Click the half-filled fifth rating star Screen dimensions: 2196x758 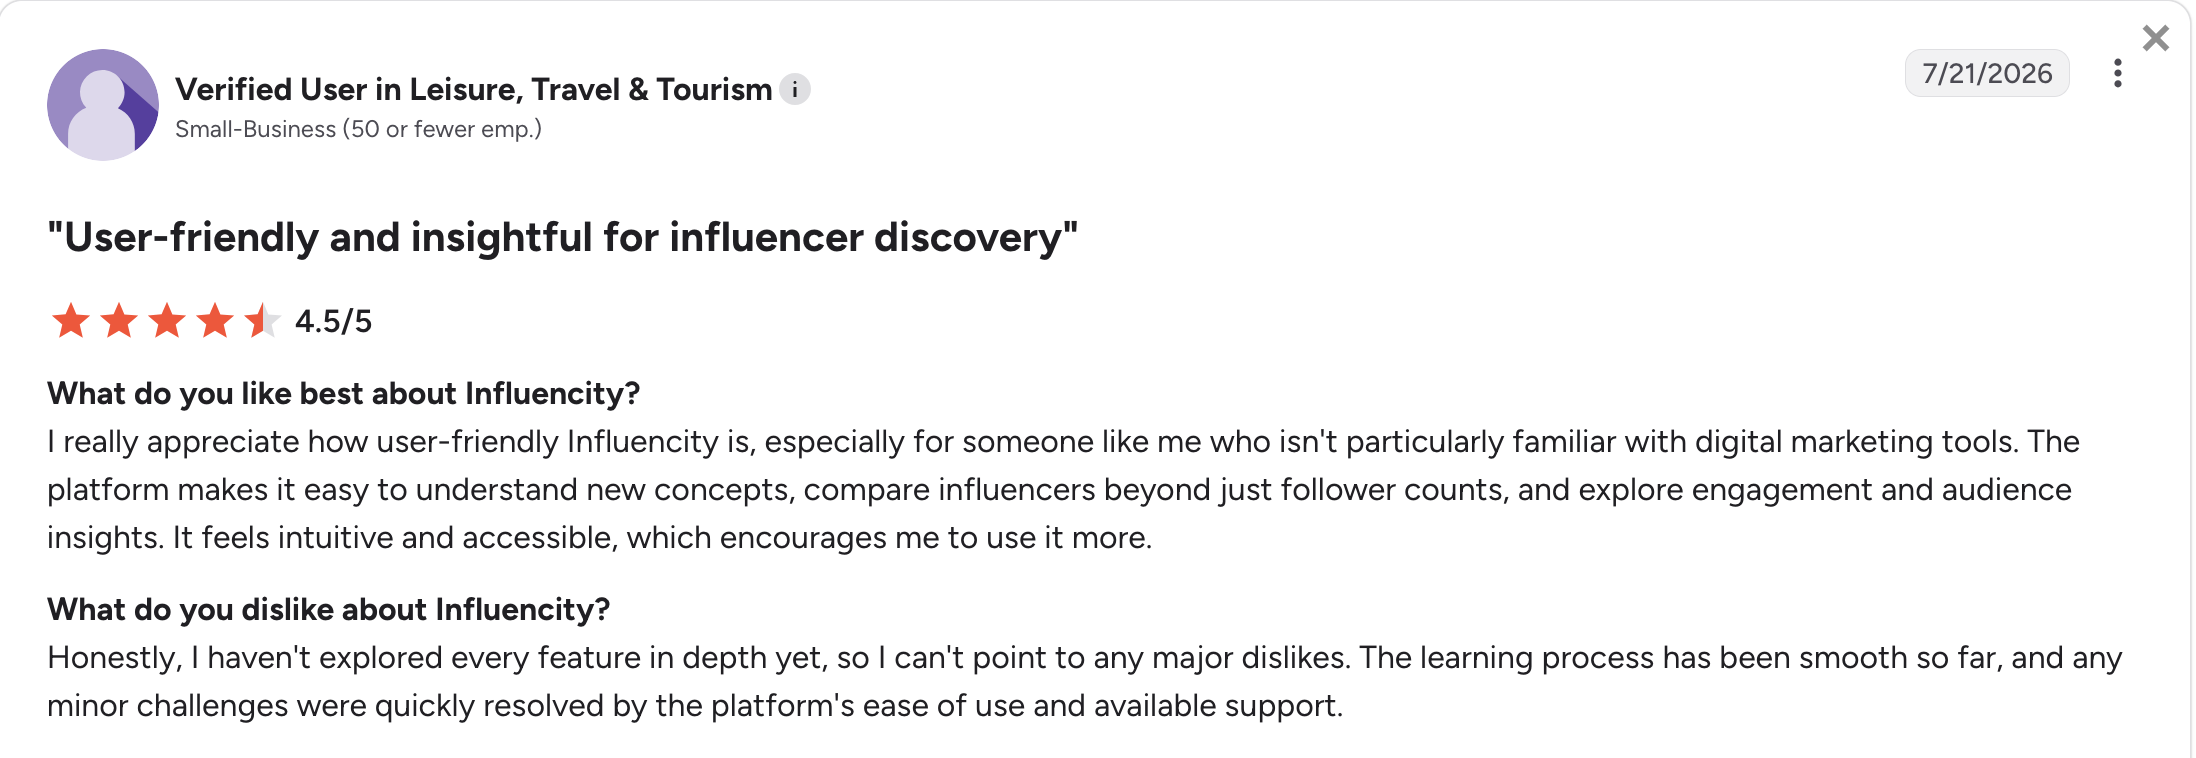click(x=263, y=321)
